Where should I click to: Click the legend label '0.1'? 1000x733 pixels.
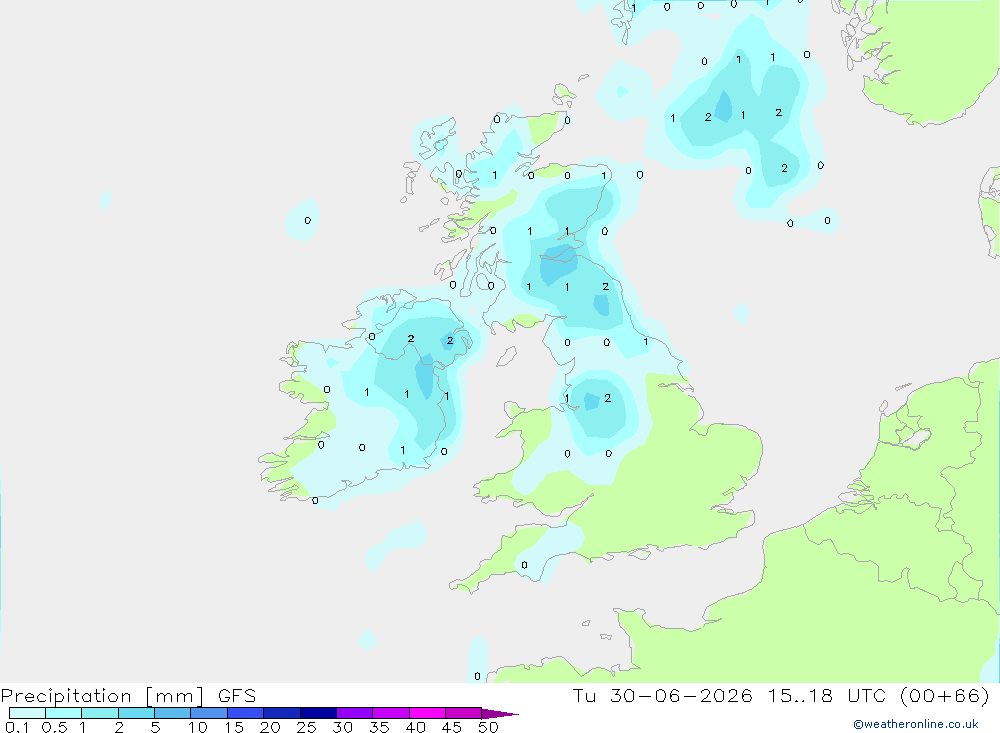17,727
